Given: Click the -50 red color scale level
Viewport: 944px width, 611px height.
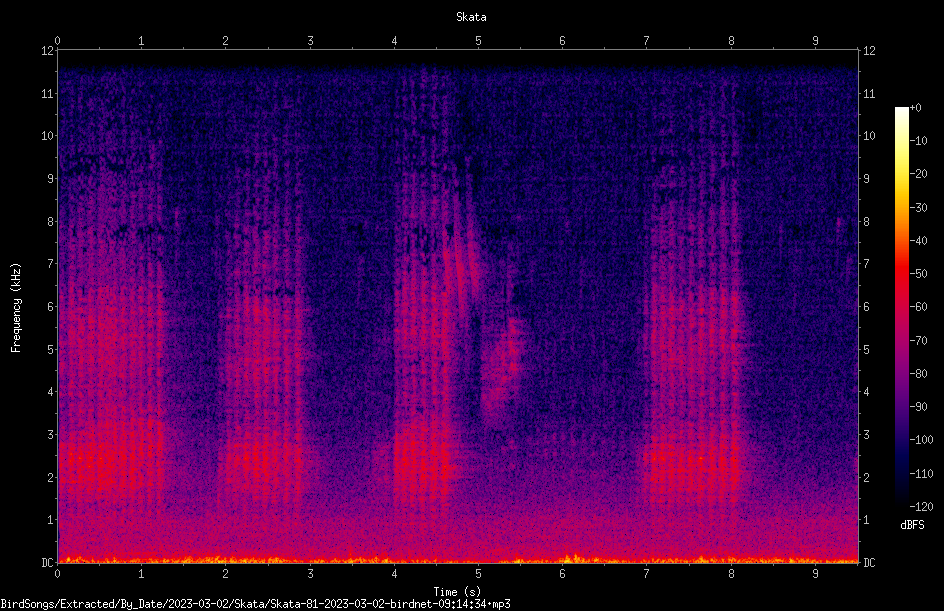Looking at the screenshot, I should coord(918,273).
